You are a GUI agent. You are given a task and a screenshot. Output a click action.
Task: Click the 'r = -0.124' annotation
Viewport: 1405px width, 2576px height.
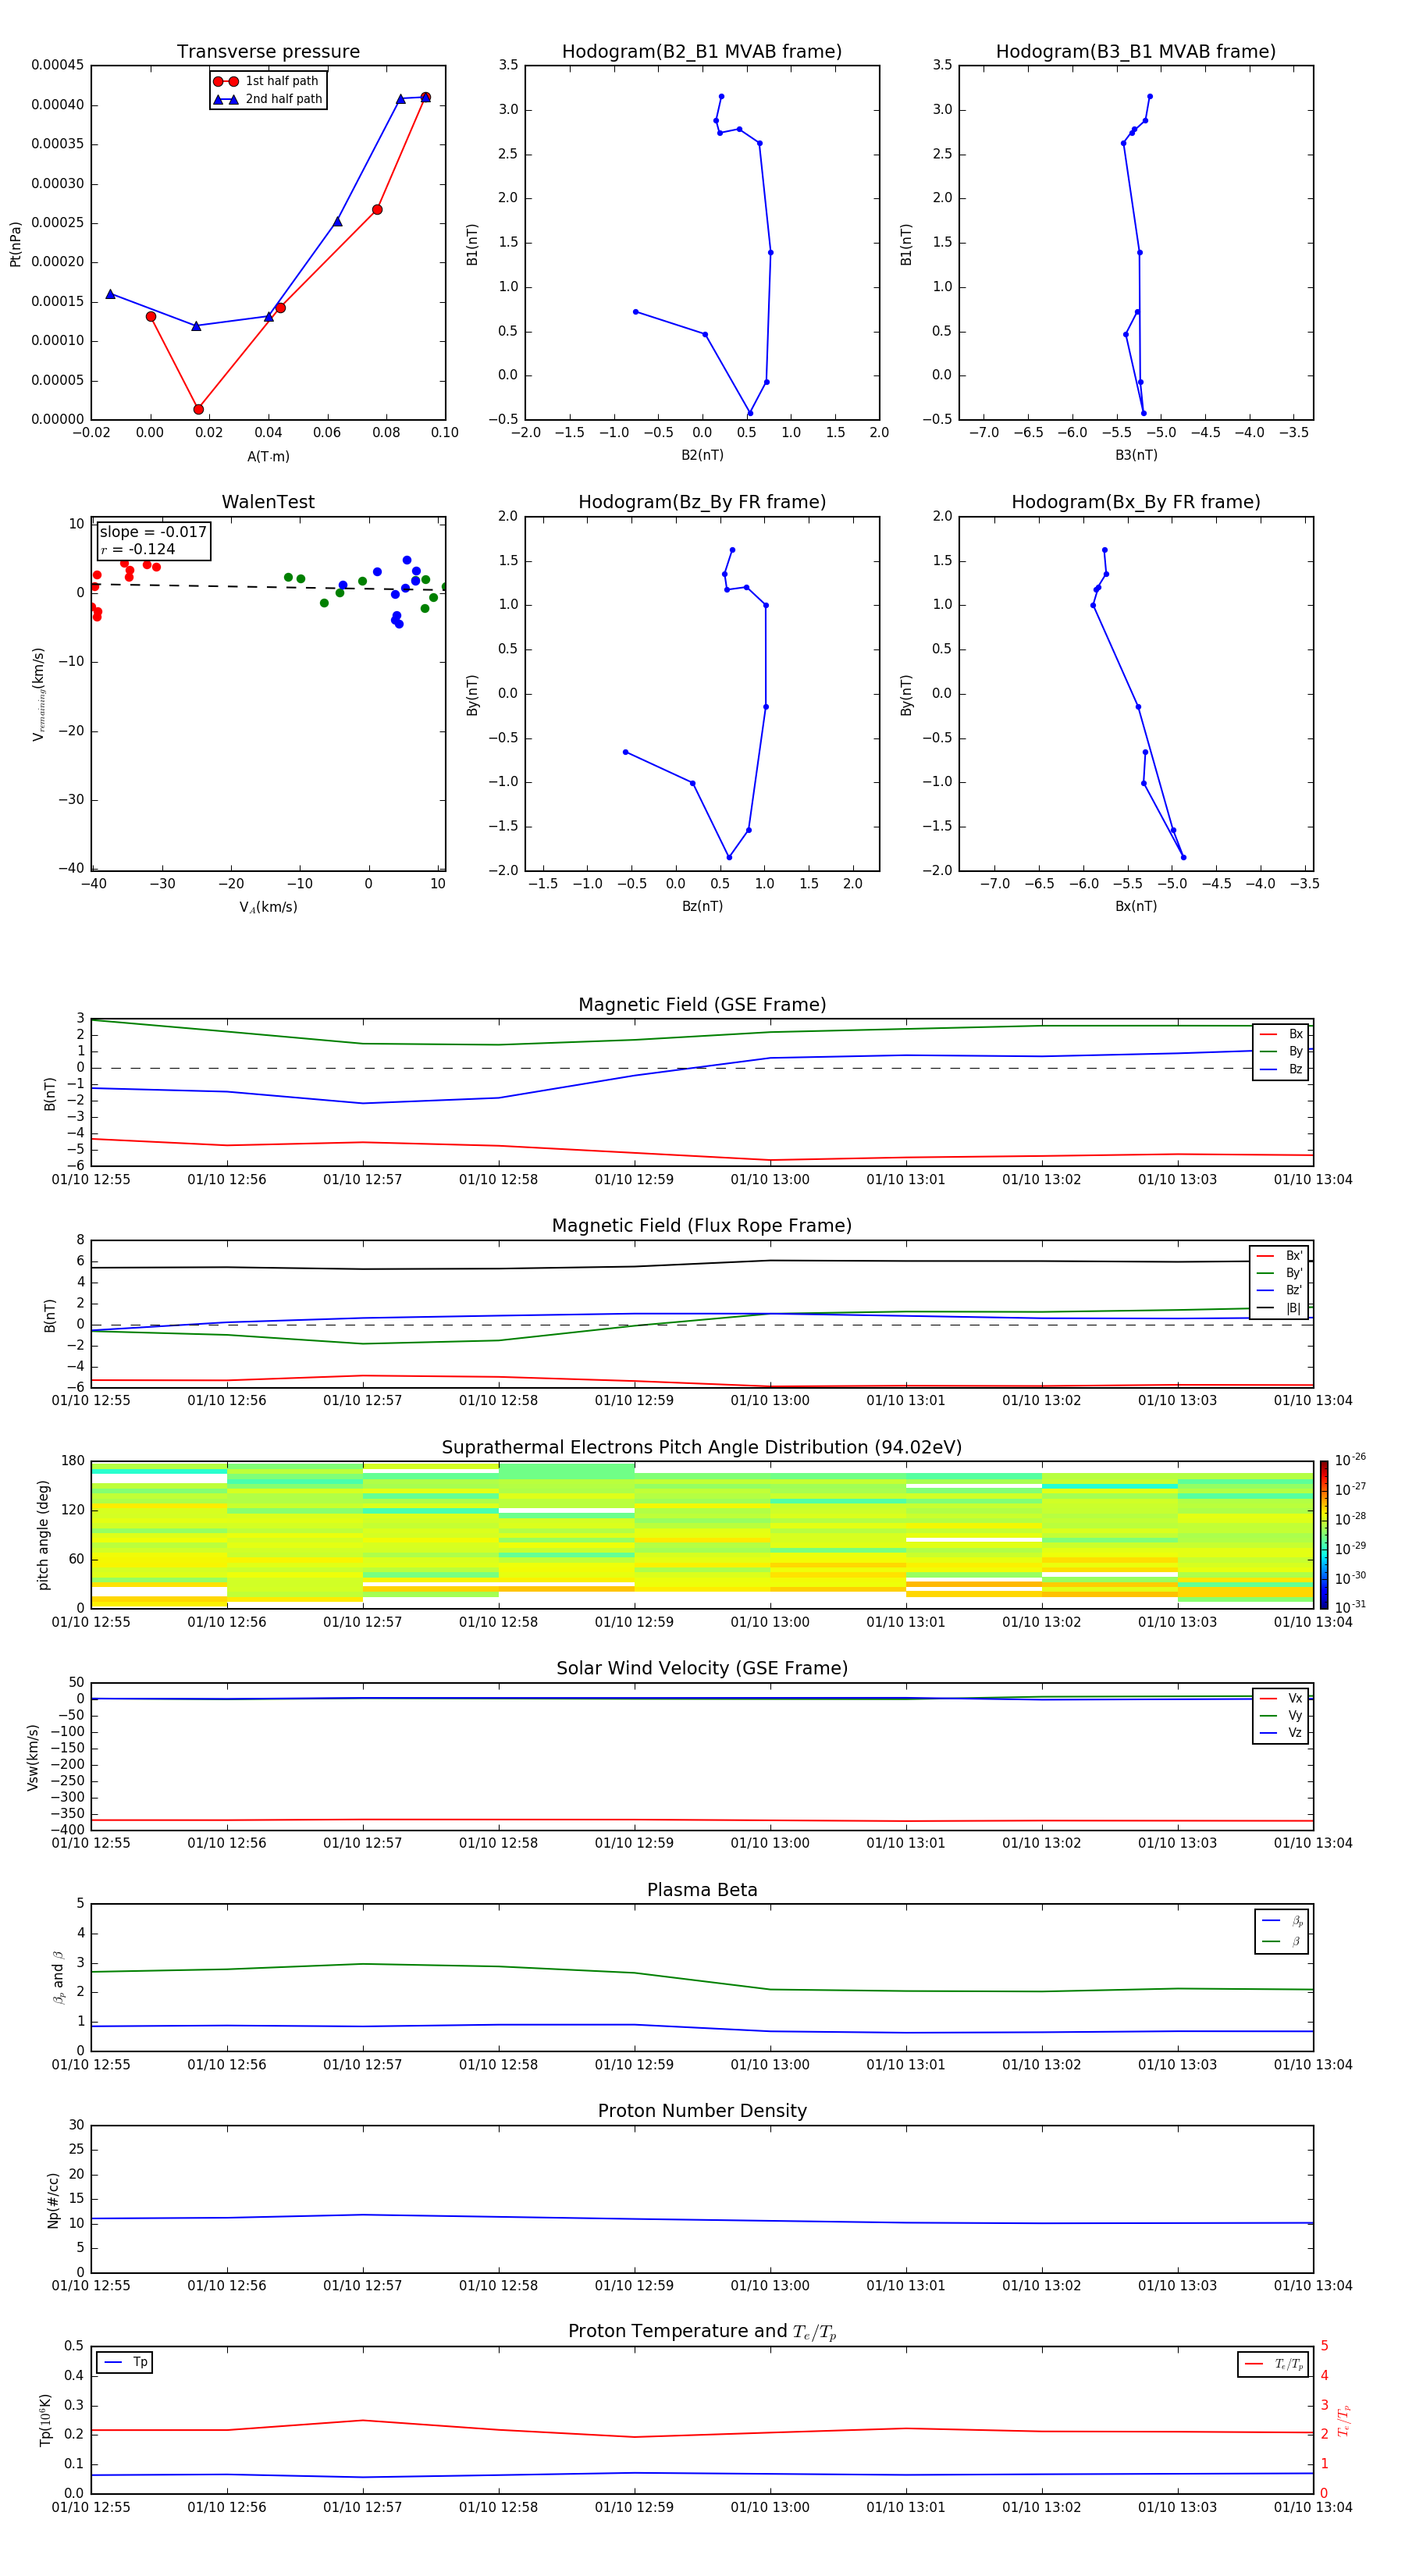click(x=138, y=549)
